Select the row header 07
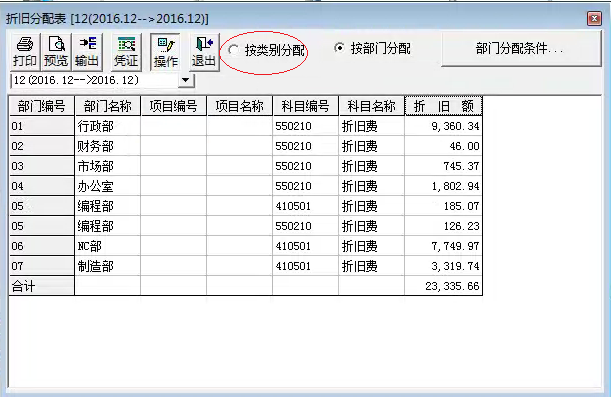This screenshot has height=397, width=611. [x=41, y=266]
